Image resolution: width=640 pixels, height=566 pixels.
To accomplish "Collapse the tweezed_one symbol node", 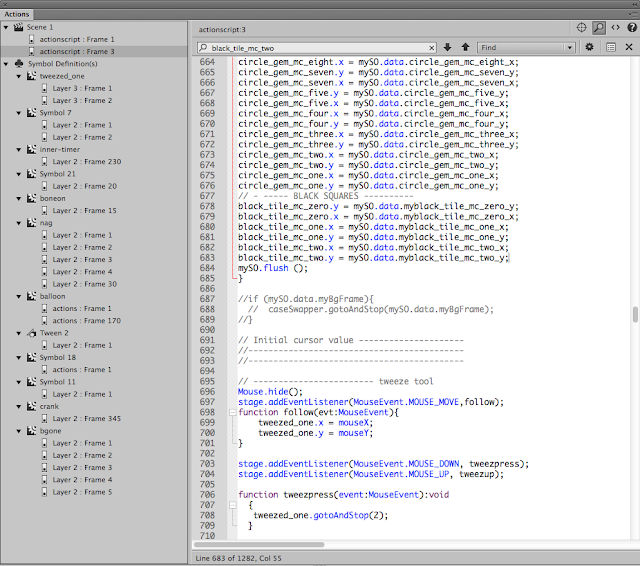I will pos(19,76).
